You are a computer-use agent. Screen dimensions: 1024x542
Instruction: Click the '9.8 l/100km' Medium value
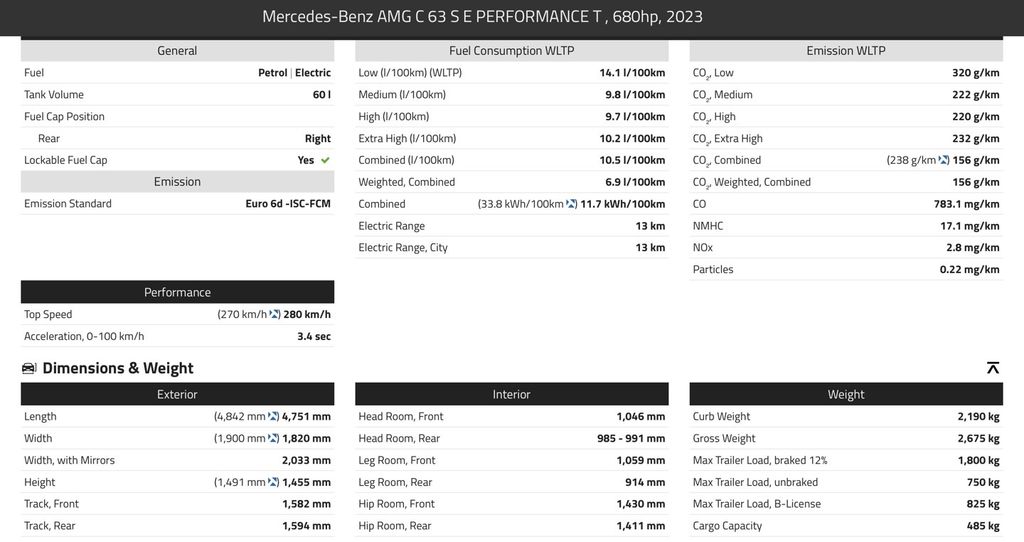635,95
